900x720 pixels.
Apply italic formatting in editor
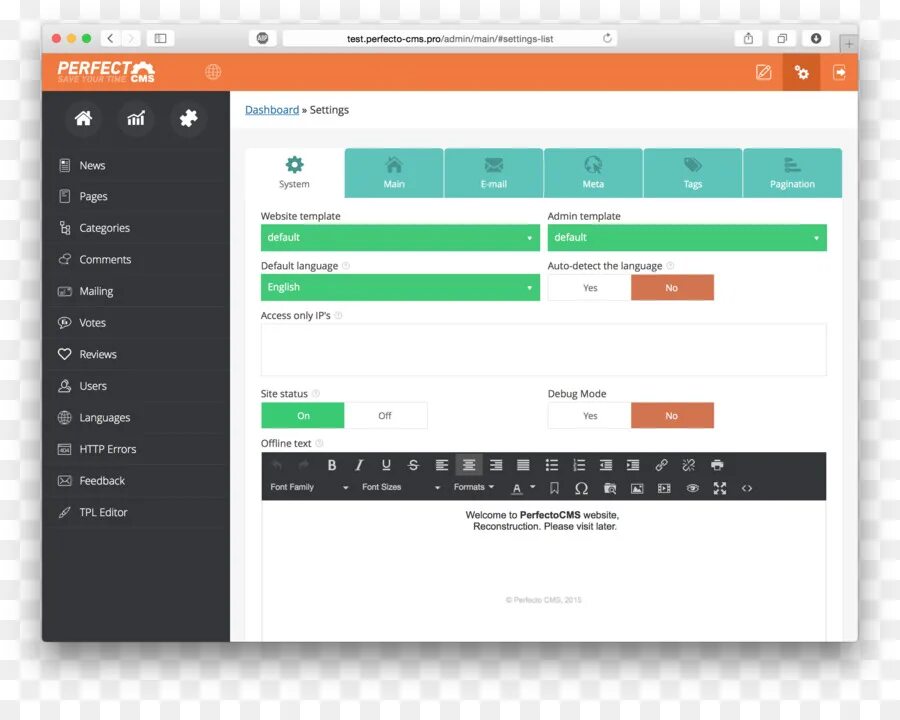tap(359, 465)
